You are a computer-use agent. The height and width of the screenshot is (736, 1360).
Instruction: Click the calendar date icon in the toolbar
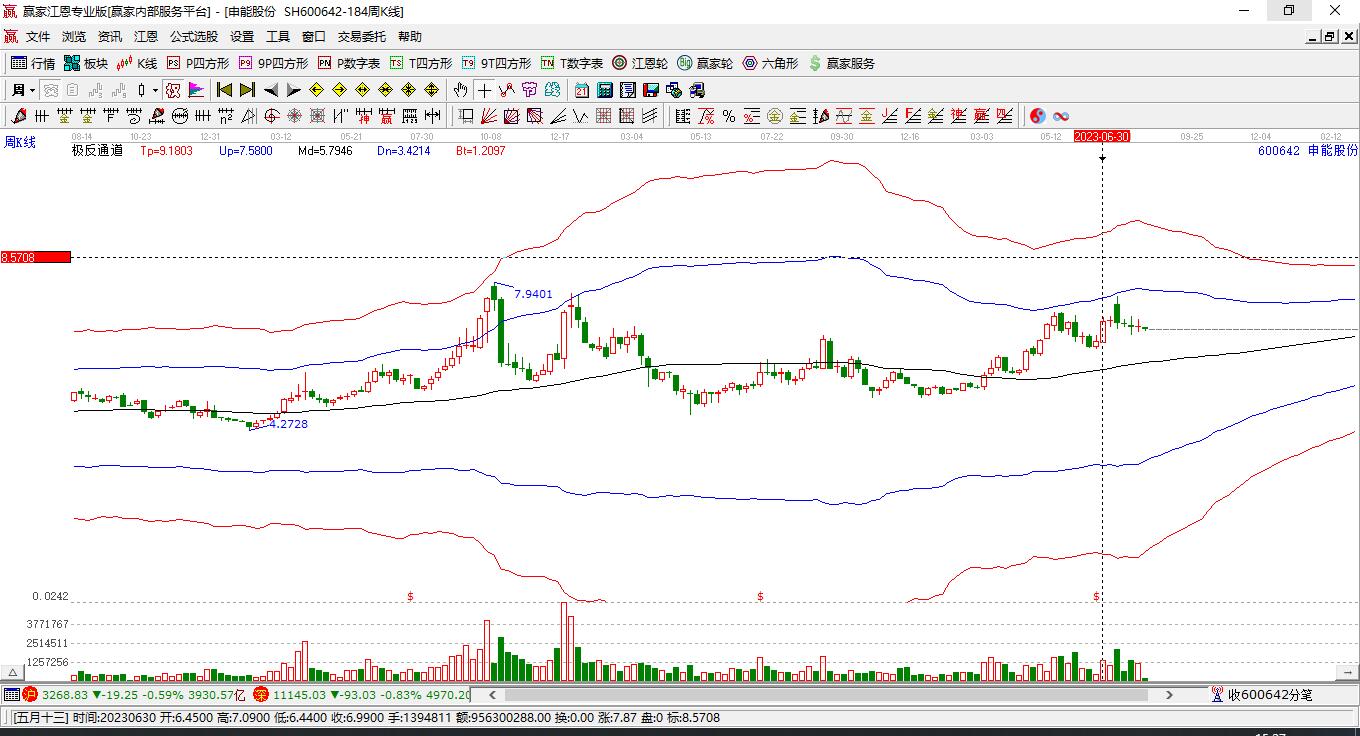point(581,90)
